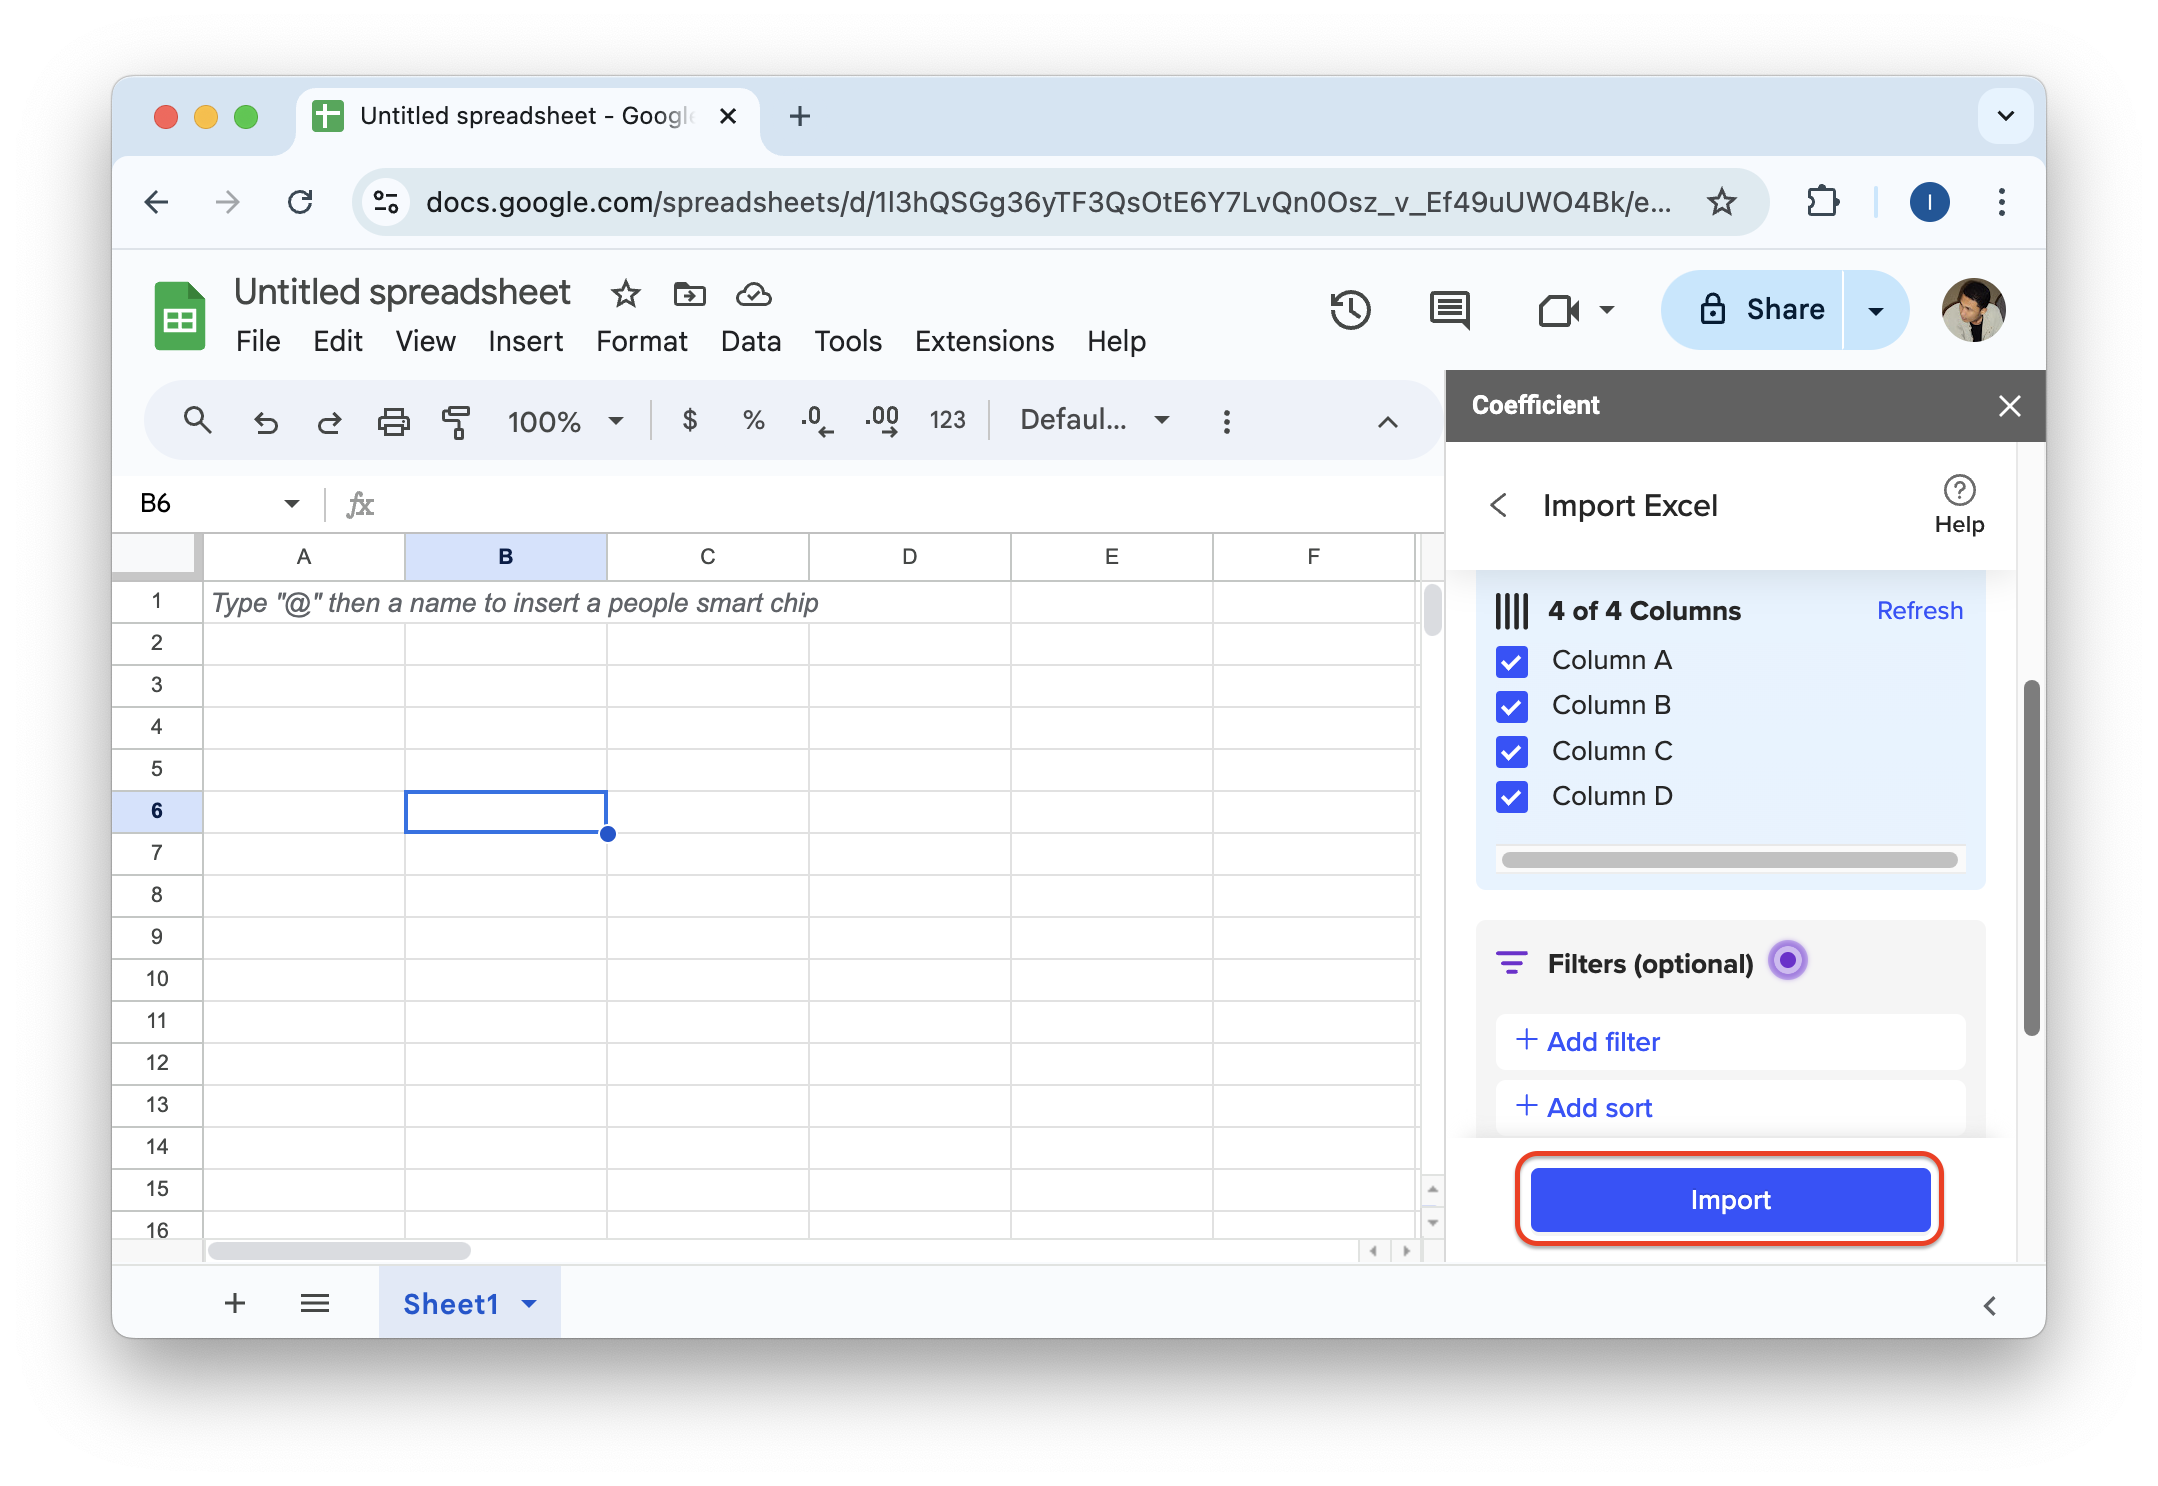Screen dimensions: 2158x1486
Task: Uncheck the Column A checkbox
Action: coord(1511,661)
